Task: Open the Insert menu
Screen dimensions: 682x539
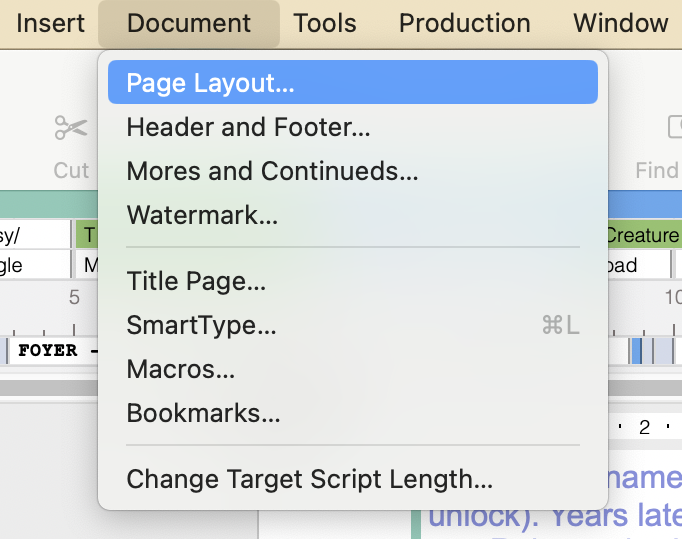Action: coord(50,23)
